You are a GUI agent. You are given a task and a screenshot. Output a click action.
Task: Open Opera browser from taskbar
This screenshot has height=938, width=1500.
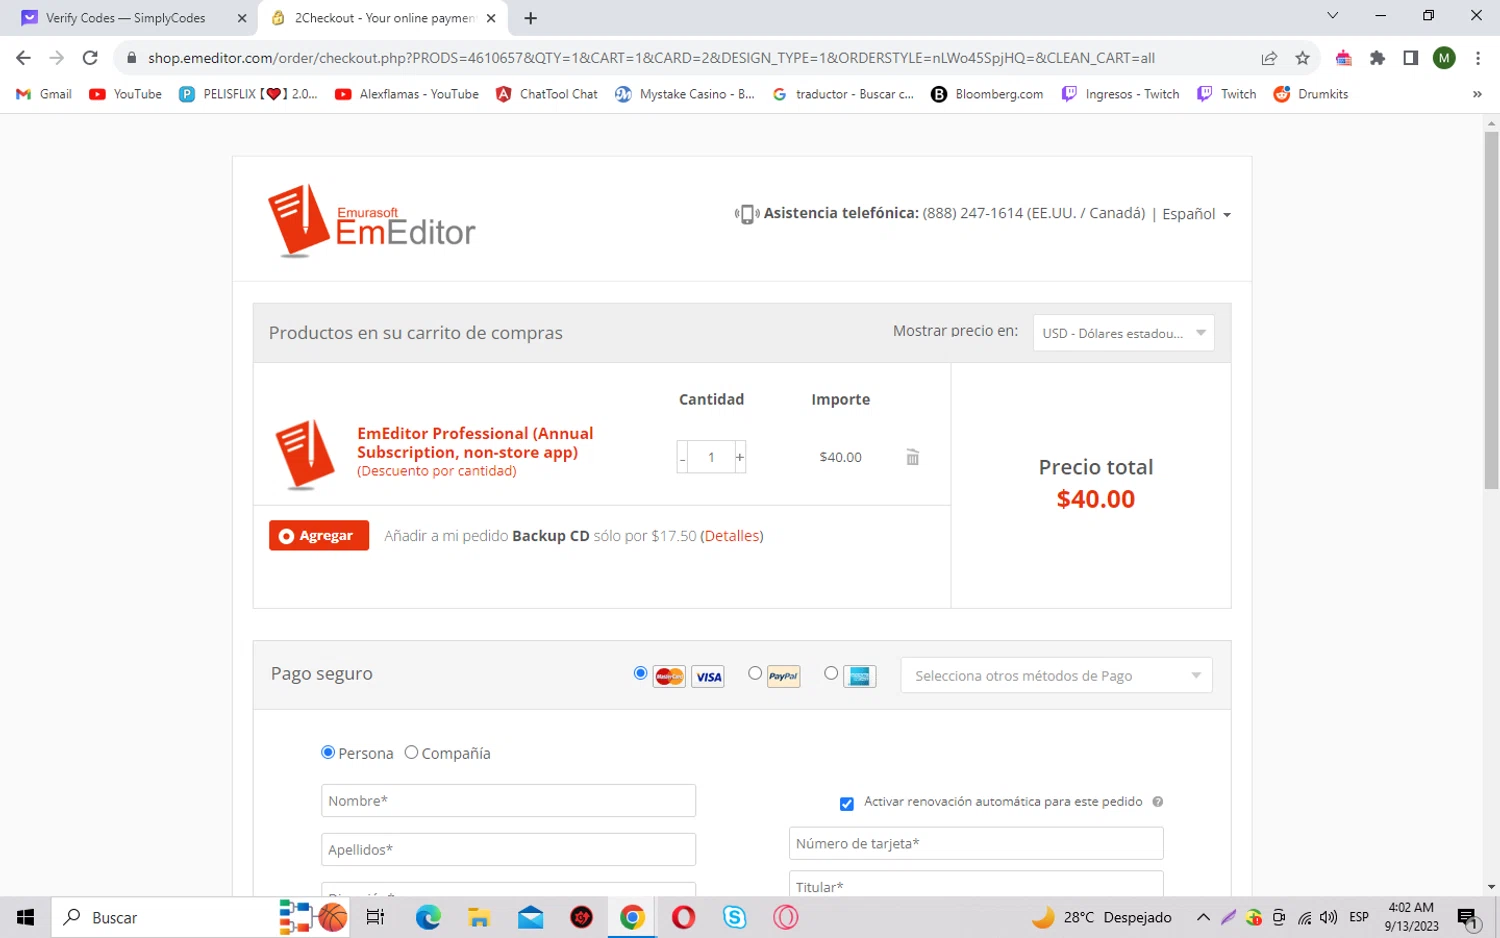(684, 917)
